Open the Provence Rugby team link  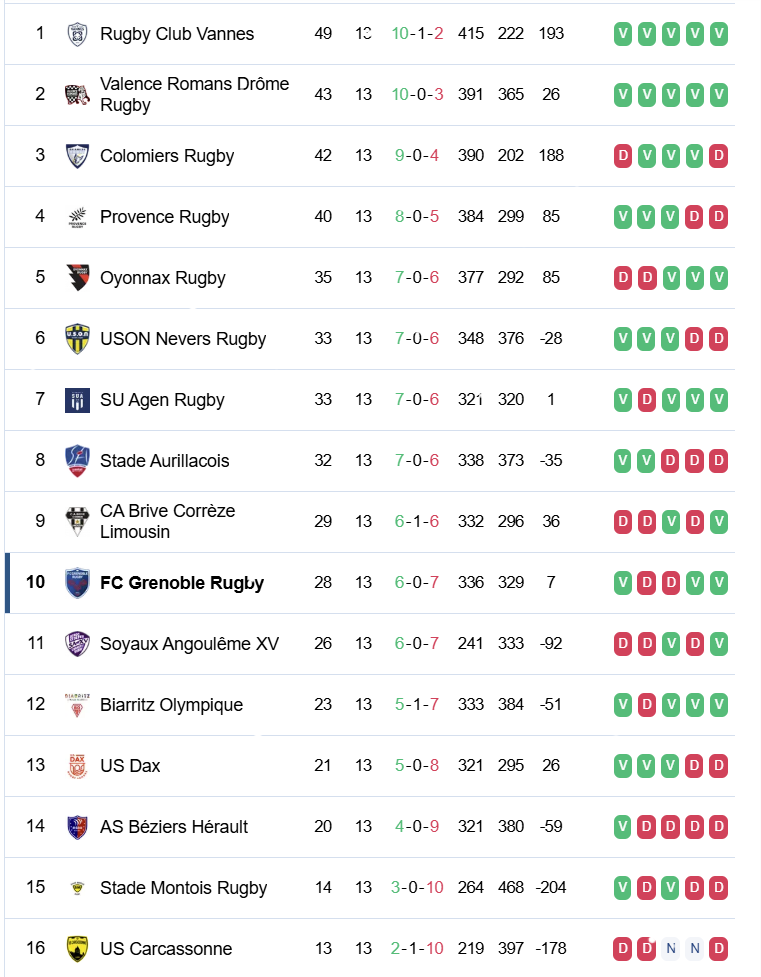[164, 217]
